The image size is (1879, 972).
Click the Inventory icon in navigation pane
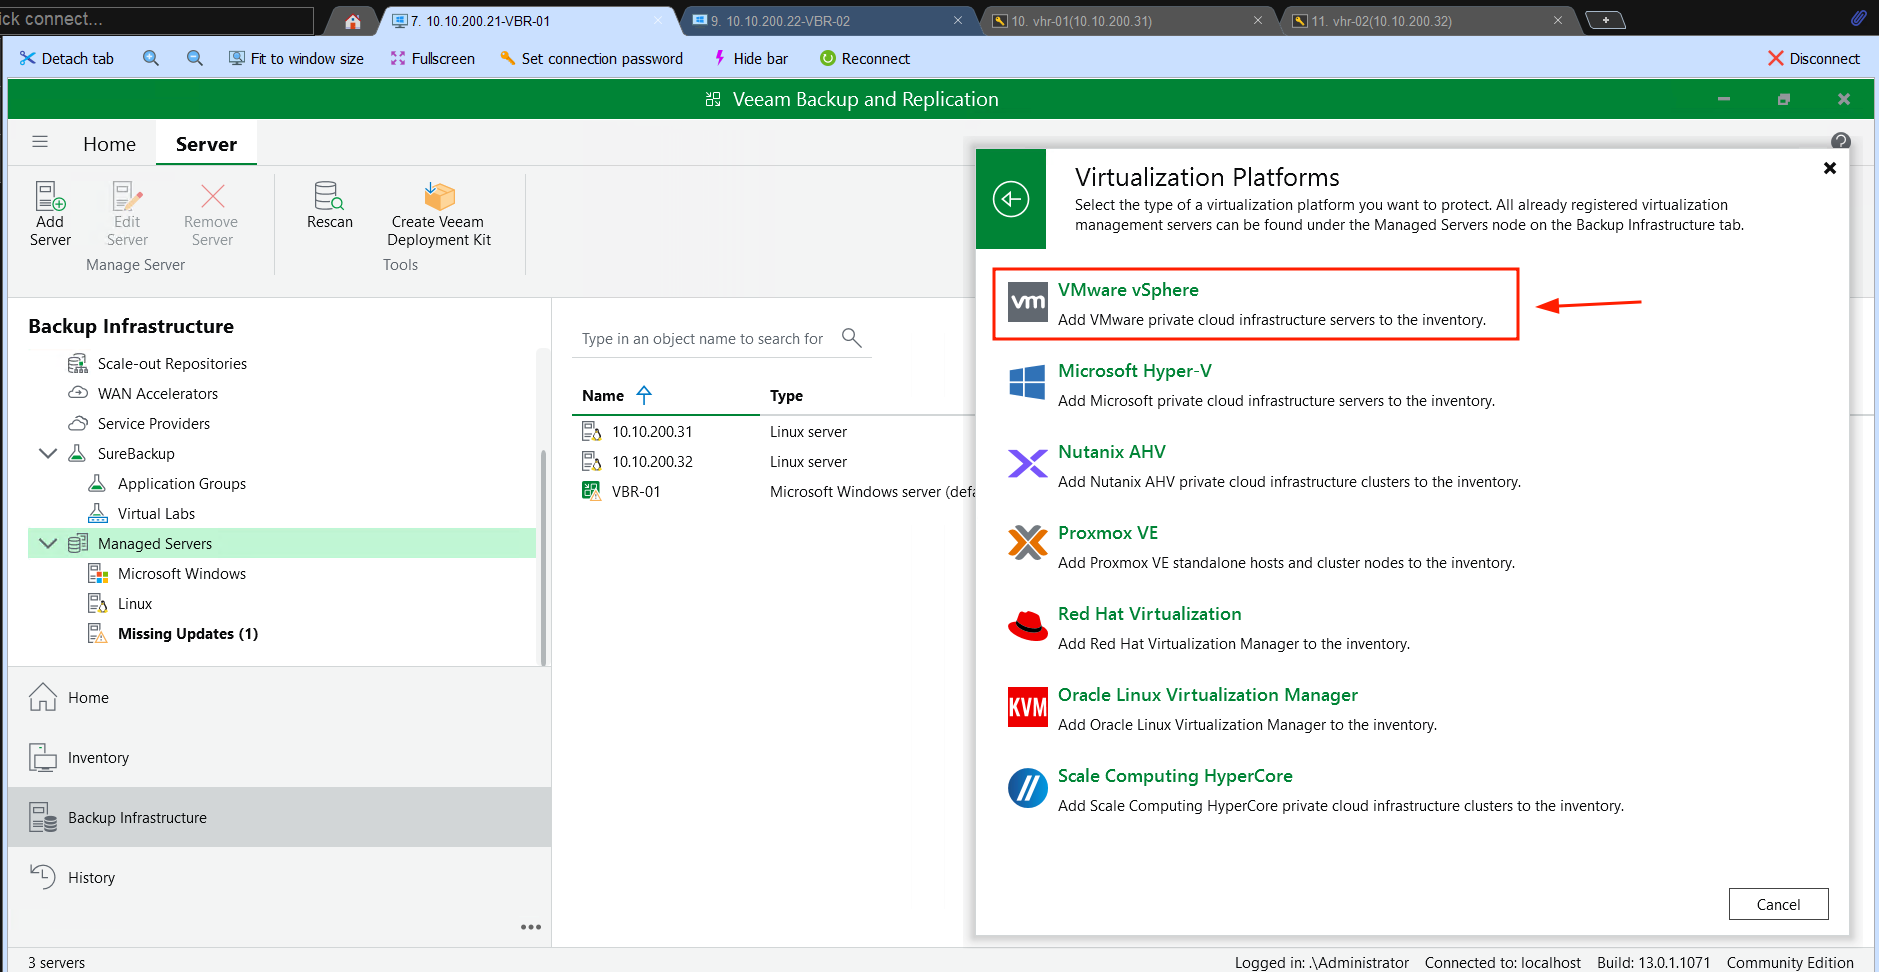coord(43,757)
